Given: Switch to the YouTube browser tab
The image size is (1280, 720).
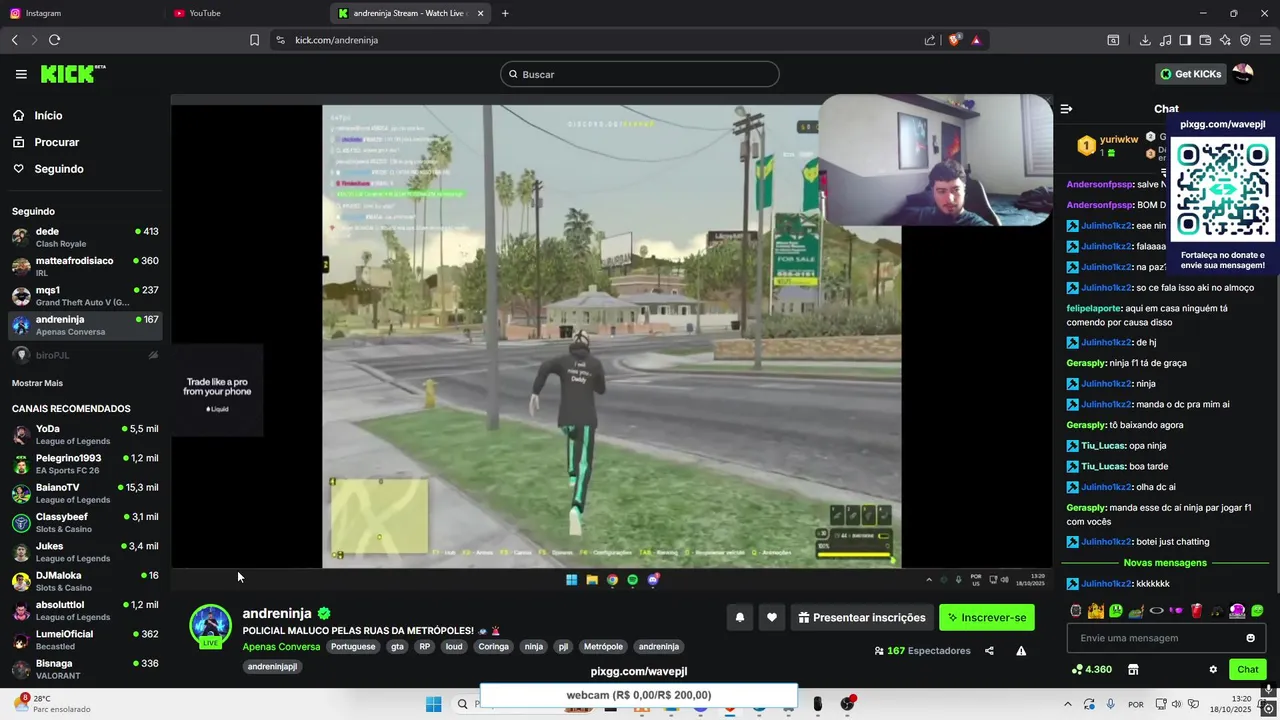Looking at the screenshot, I should (247, 13).
